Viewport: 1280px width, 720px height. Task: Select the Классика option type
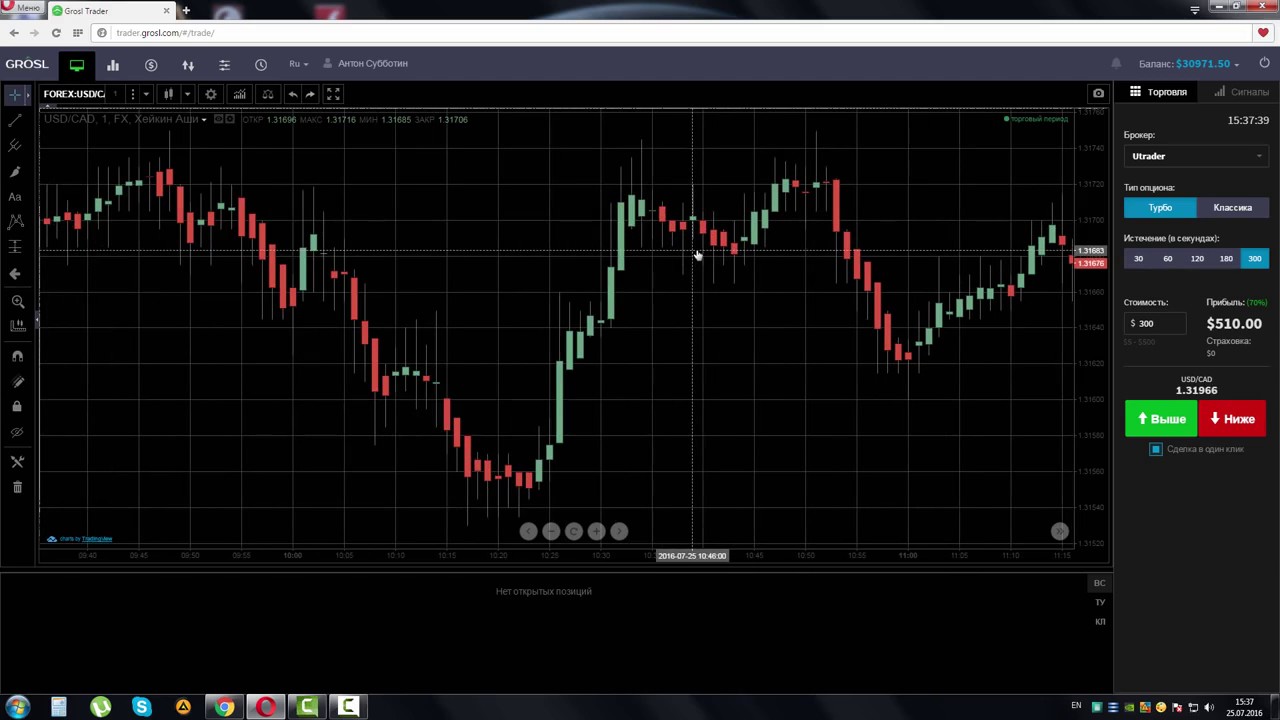coord(1232,208)
